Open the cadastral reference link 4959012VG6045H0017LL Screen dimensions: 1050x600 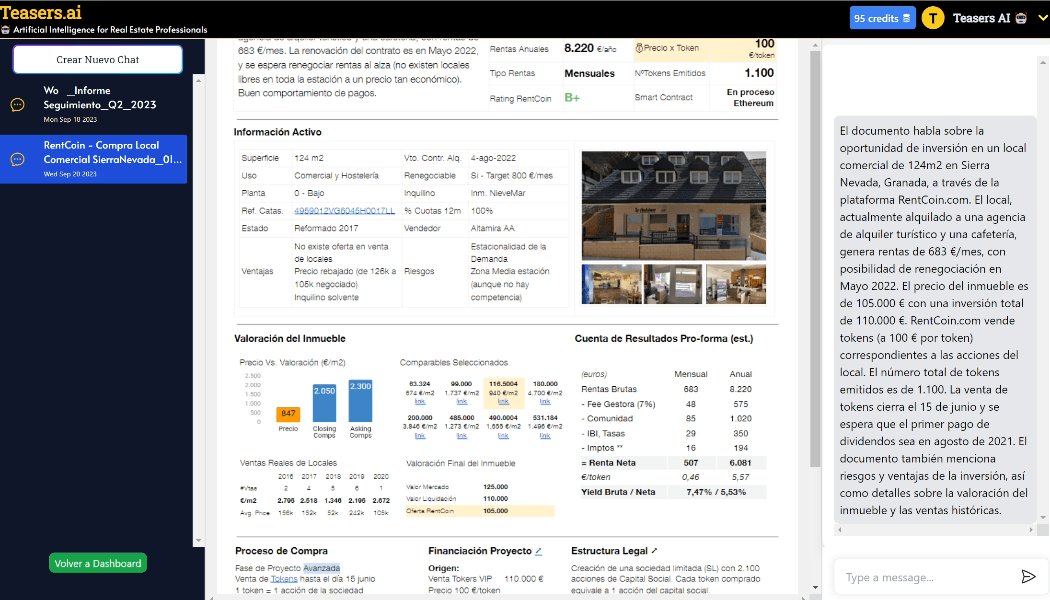(344, 211)
